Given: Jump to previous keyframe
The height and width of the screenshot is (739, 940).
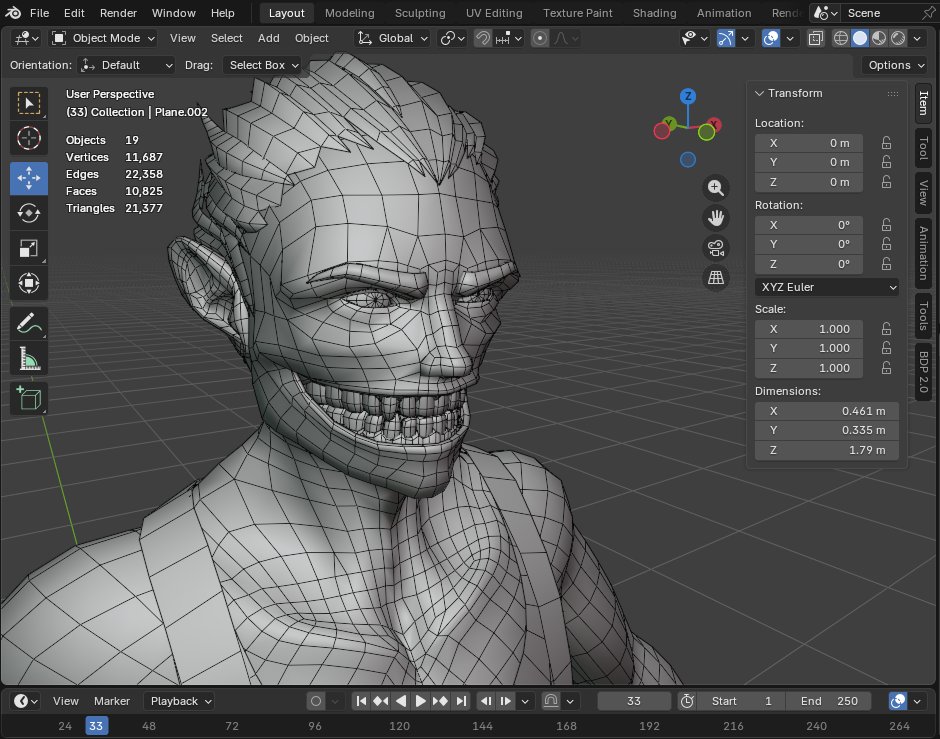Looking at the screenshot, I should tap(381, 701).
